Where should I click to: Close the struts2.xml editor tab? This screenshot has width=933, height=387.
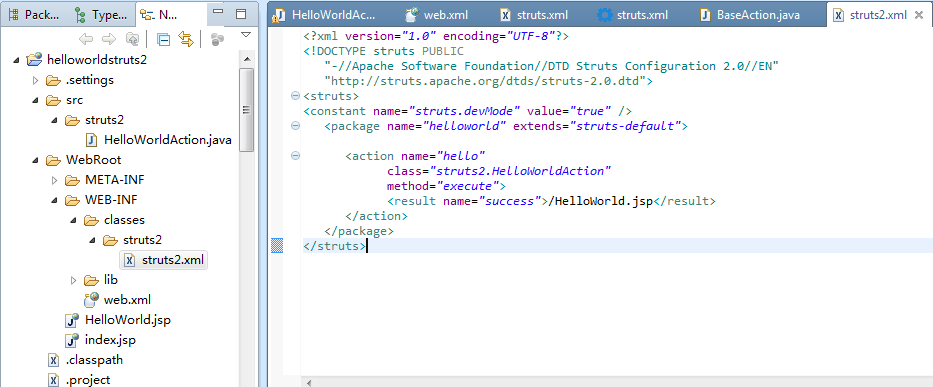919,15
